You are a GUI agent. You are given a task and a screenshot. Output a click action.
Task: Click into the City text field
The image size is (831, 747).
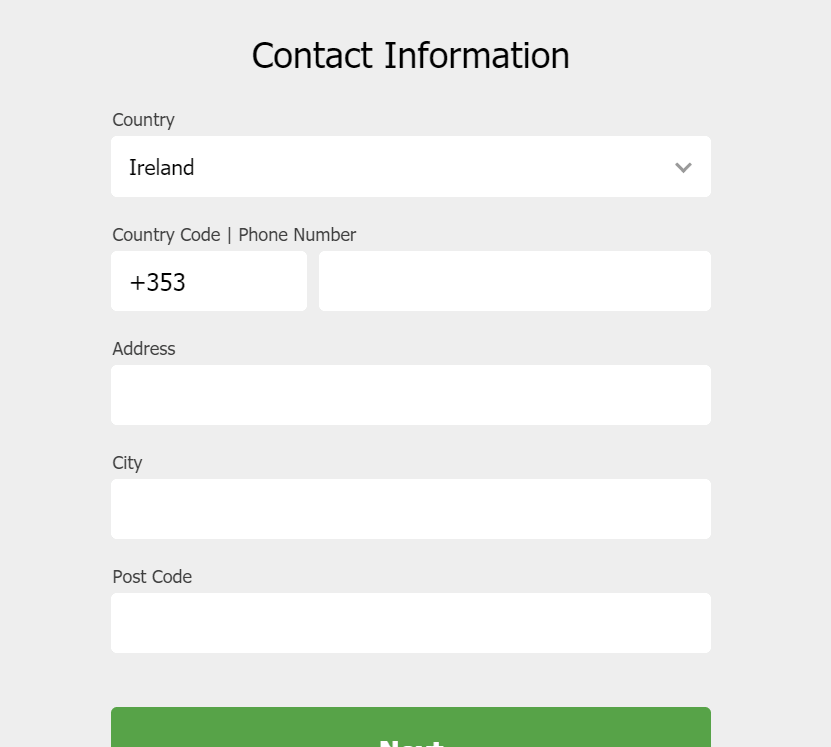coord(411,509)
